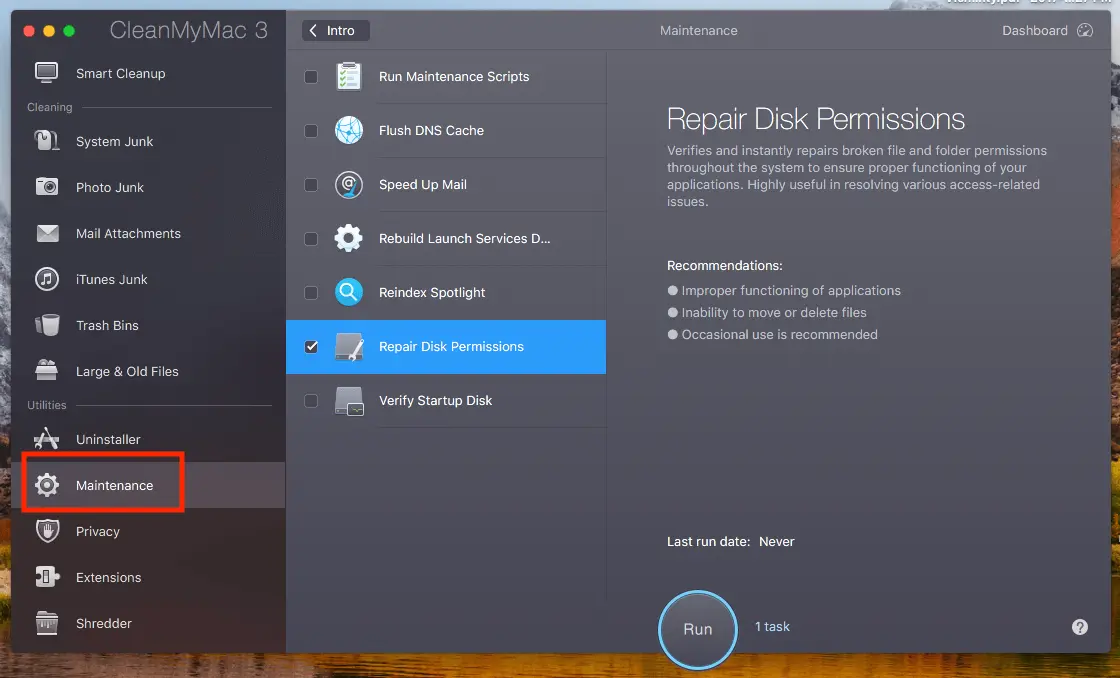1120x678 pixels.
Task: Open the Privacy hand shield icon
Action: pos(47,531)
